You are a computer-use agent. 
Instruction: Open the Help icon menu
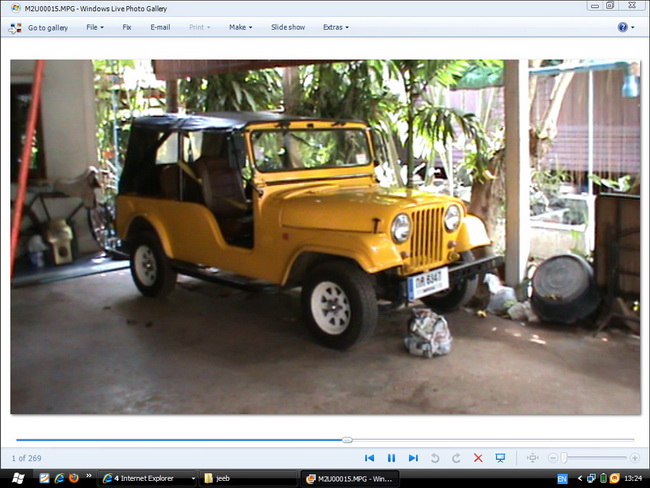(x=622, y=27)
